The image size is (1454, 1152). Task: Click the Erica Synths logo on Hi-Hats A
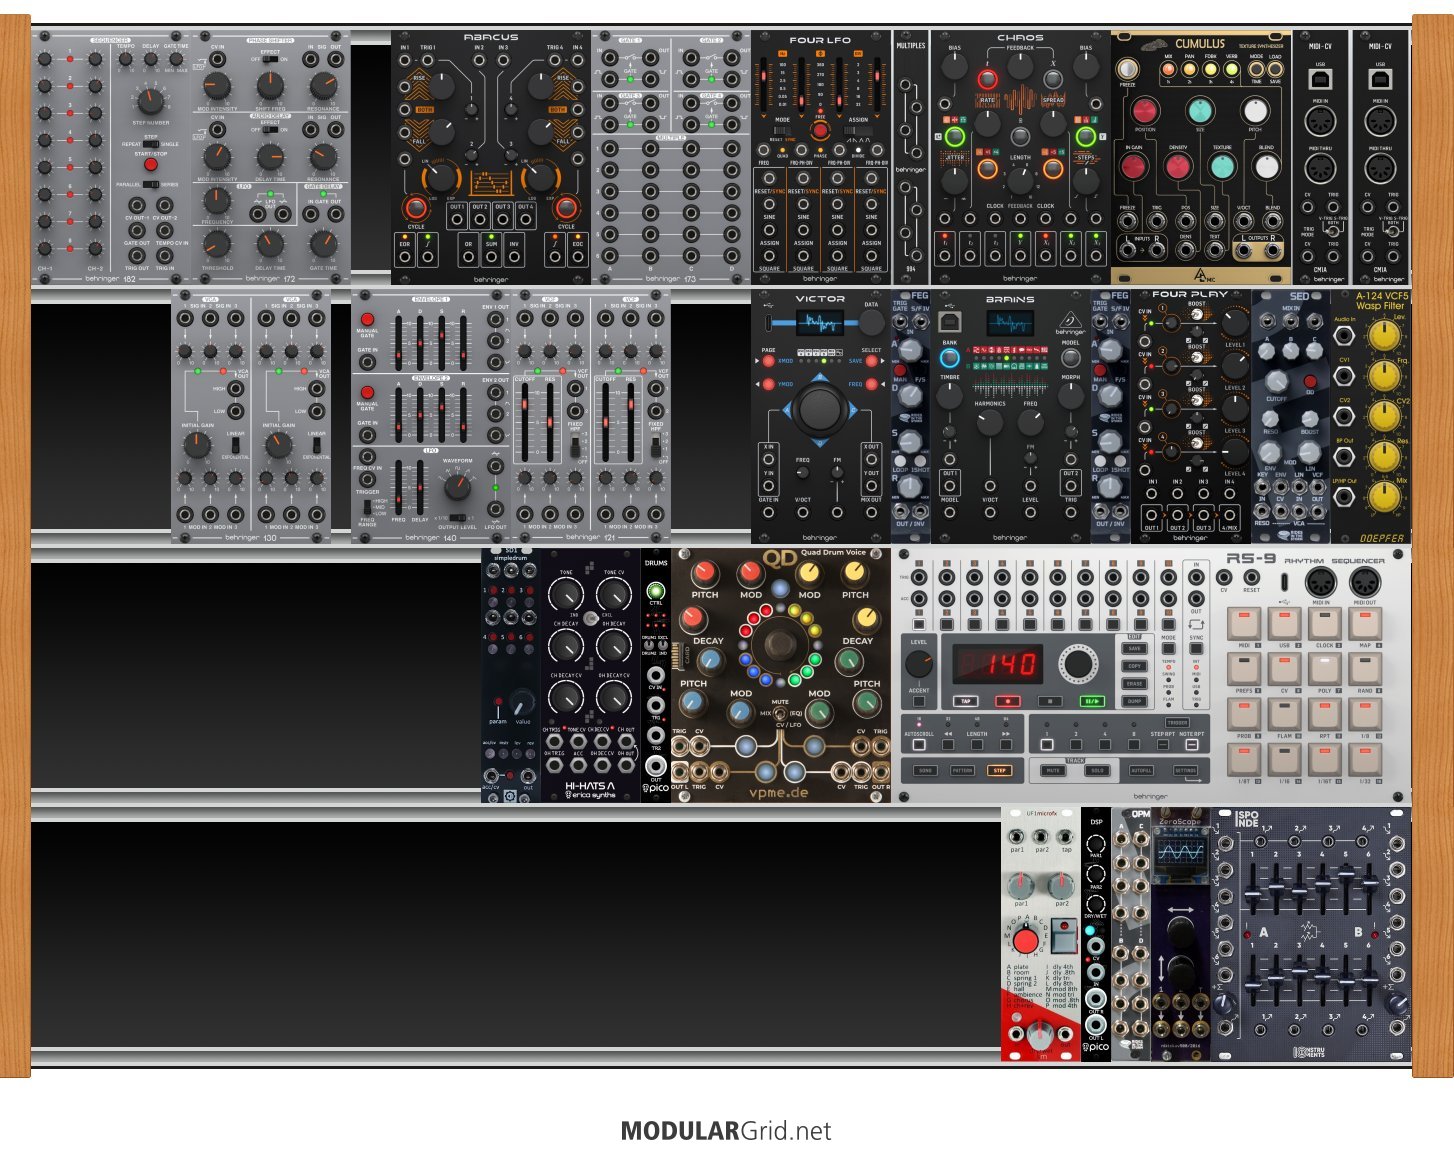pos(590,795)
